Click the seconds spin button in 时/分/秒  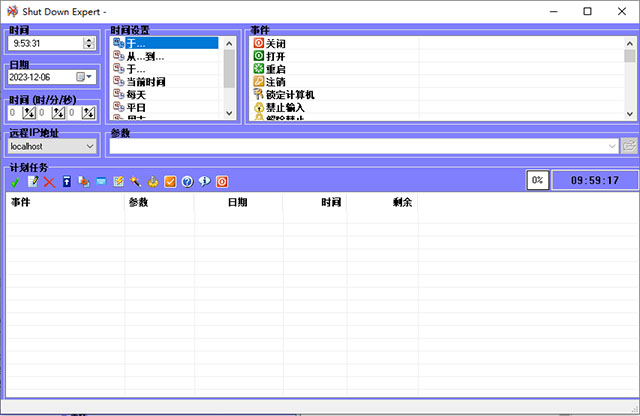(88, 113)
